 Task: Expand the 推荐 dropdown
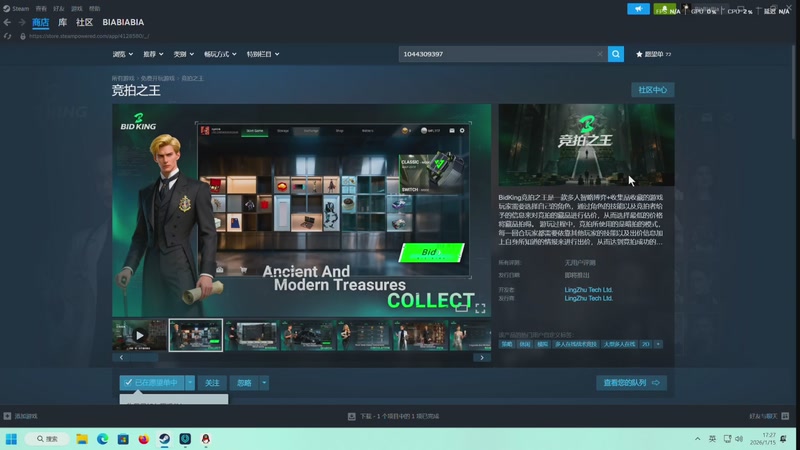153,54
